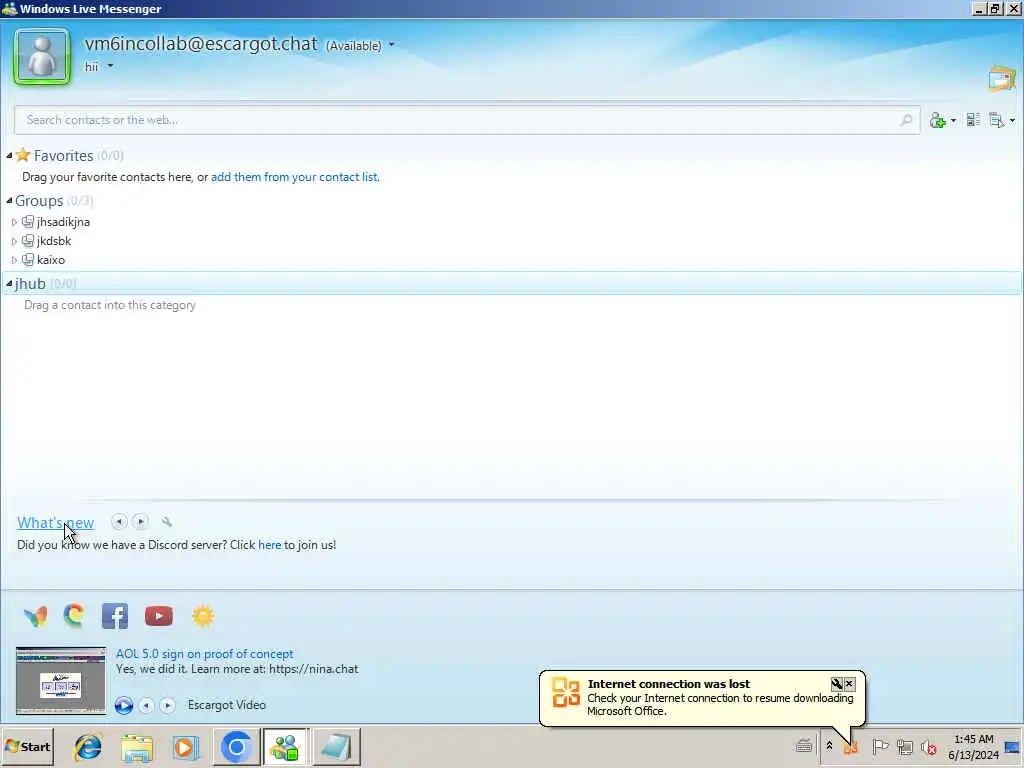Open the Show menu dropdown arrow

[x=1012, y=121]
